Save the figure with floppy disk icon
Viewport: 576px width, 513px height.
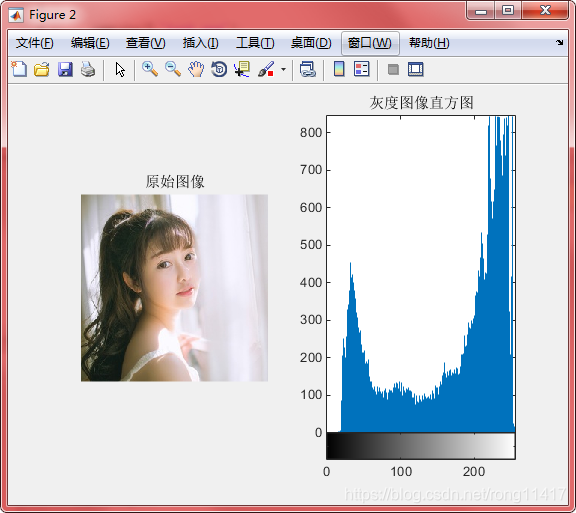coord(65,69)
